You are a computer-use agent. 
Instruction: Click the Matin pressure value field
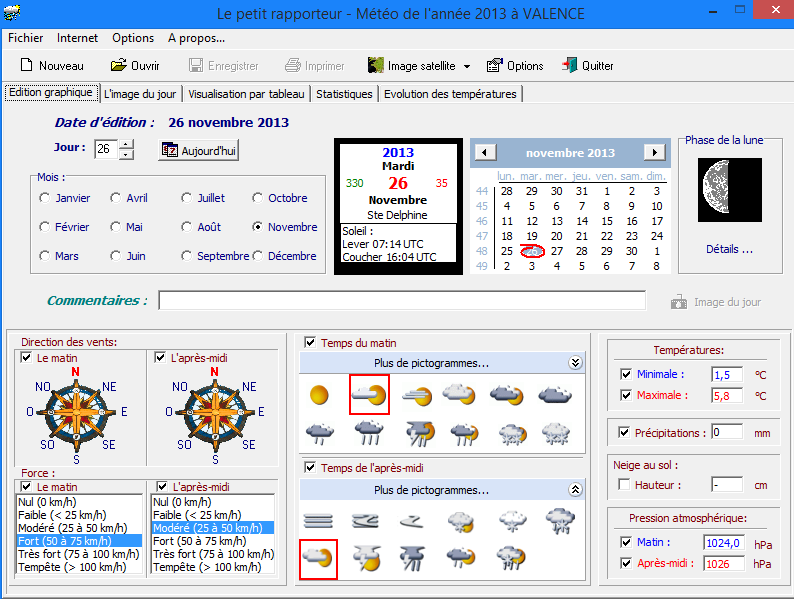click(724, 543)
